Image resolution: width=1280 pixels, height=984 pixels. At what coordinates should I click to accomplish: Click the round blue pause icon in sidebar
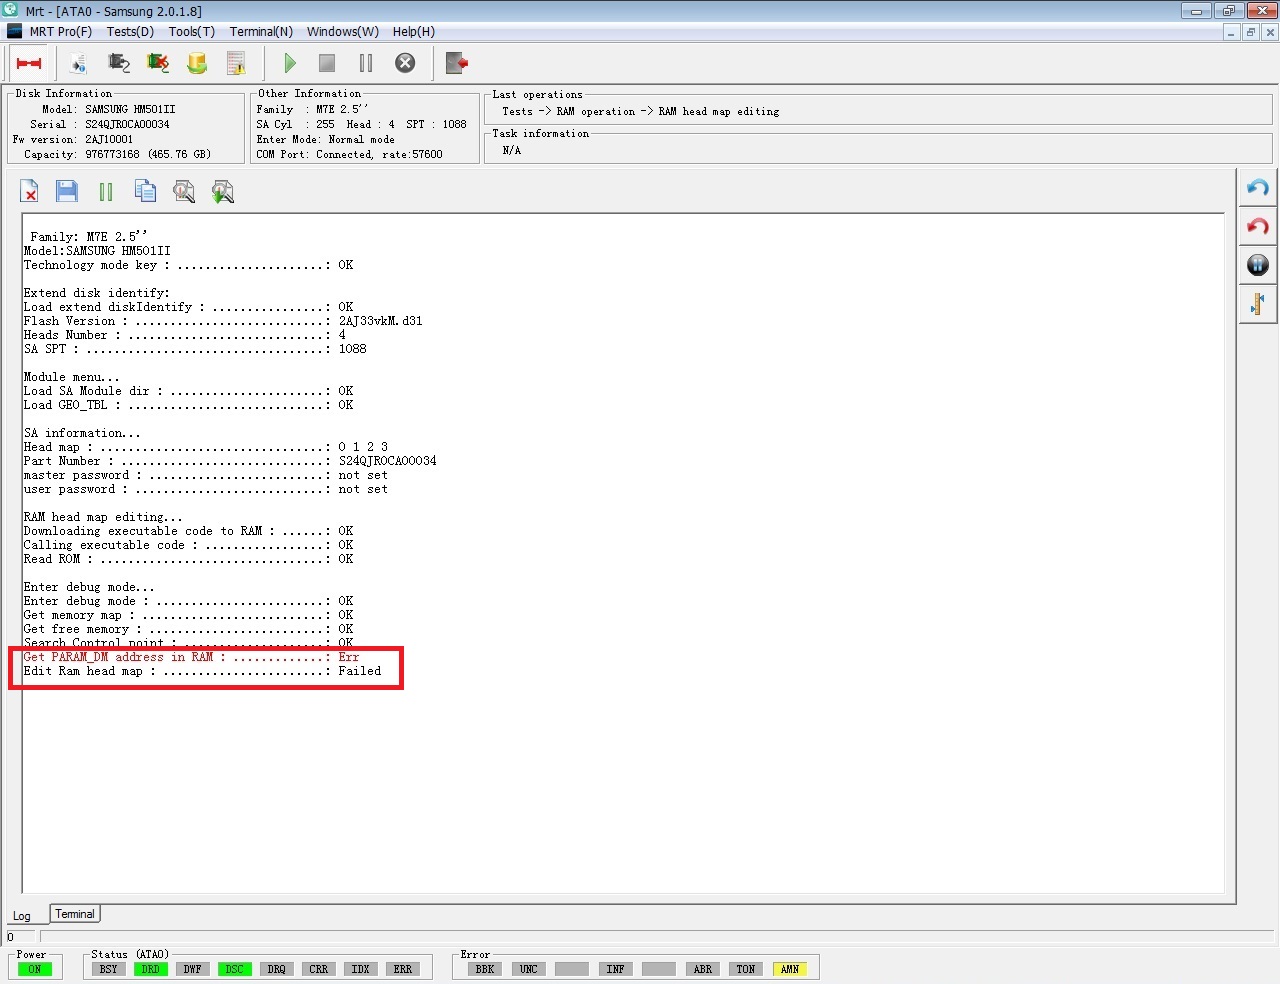point(1258,264)
